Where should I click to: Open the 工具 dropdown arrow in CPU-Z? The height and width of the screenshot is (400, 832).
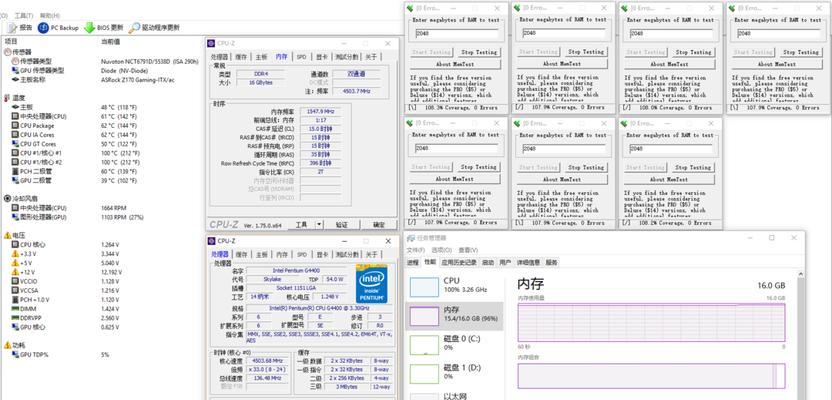[319, 225]
